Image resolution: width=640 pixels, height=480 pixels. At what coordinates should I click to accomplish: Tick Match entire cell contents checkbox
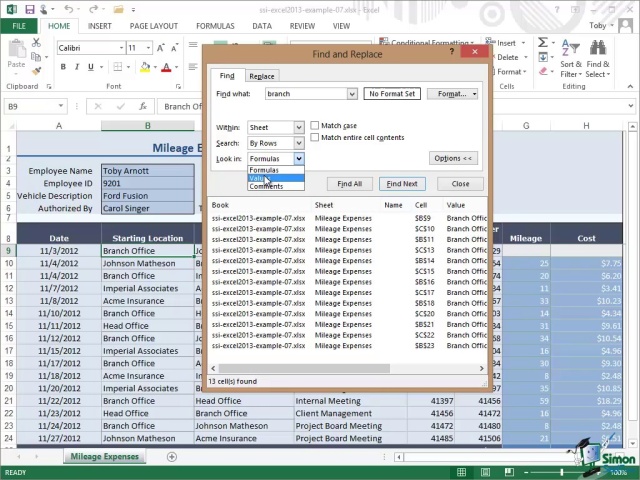coord(315,138)
